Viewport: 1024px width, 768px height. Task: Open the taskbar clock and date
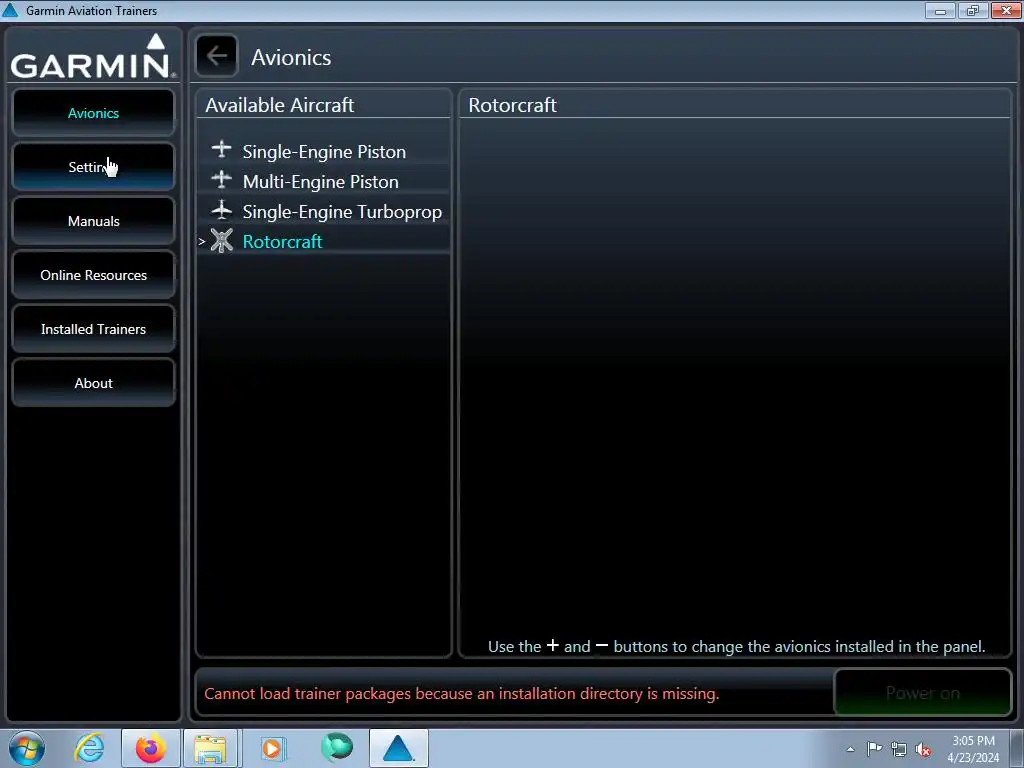tap(973, 749)
